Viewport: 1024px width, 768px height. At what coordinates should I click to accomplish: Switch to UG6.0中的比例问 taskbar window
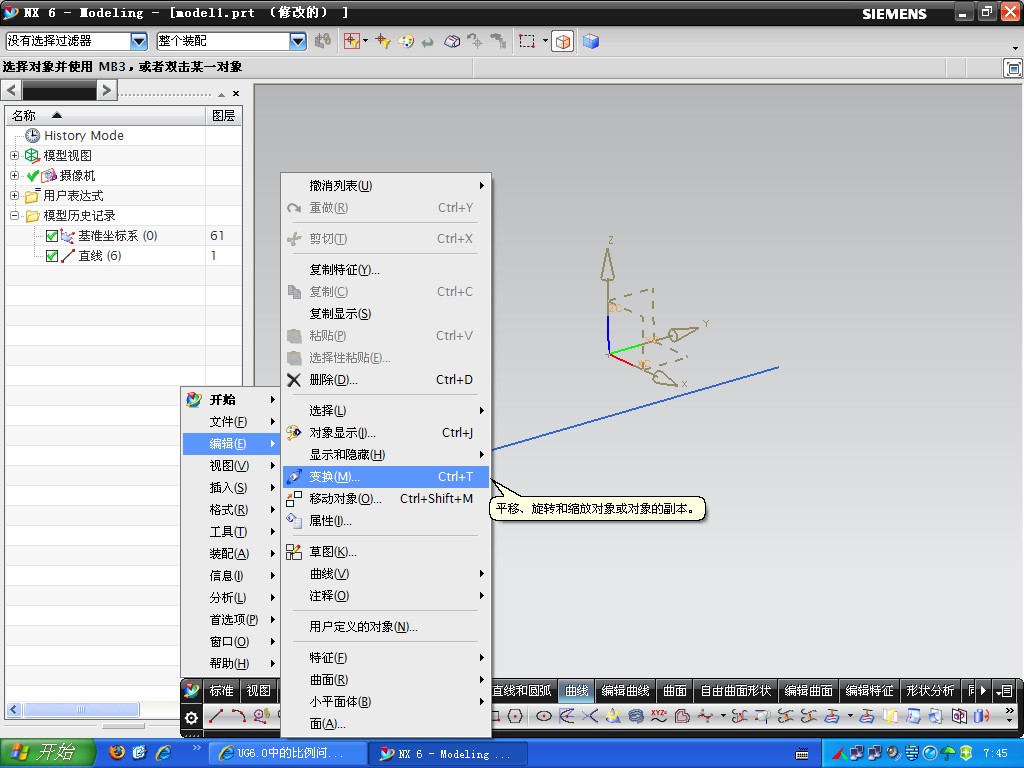click(x=287, y=753)
